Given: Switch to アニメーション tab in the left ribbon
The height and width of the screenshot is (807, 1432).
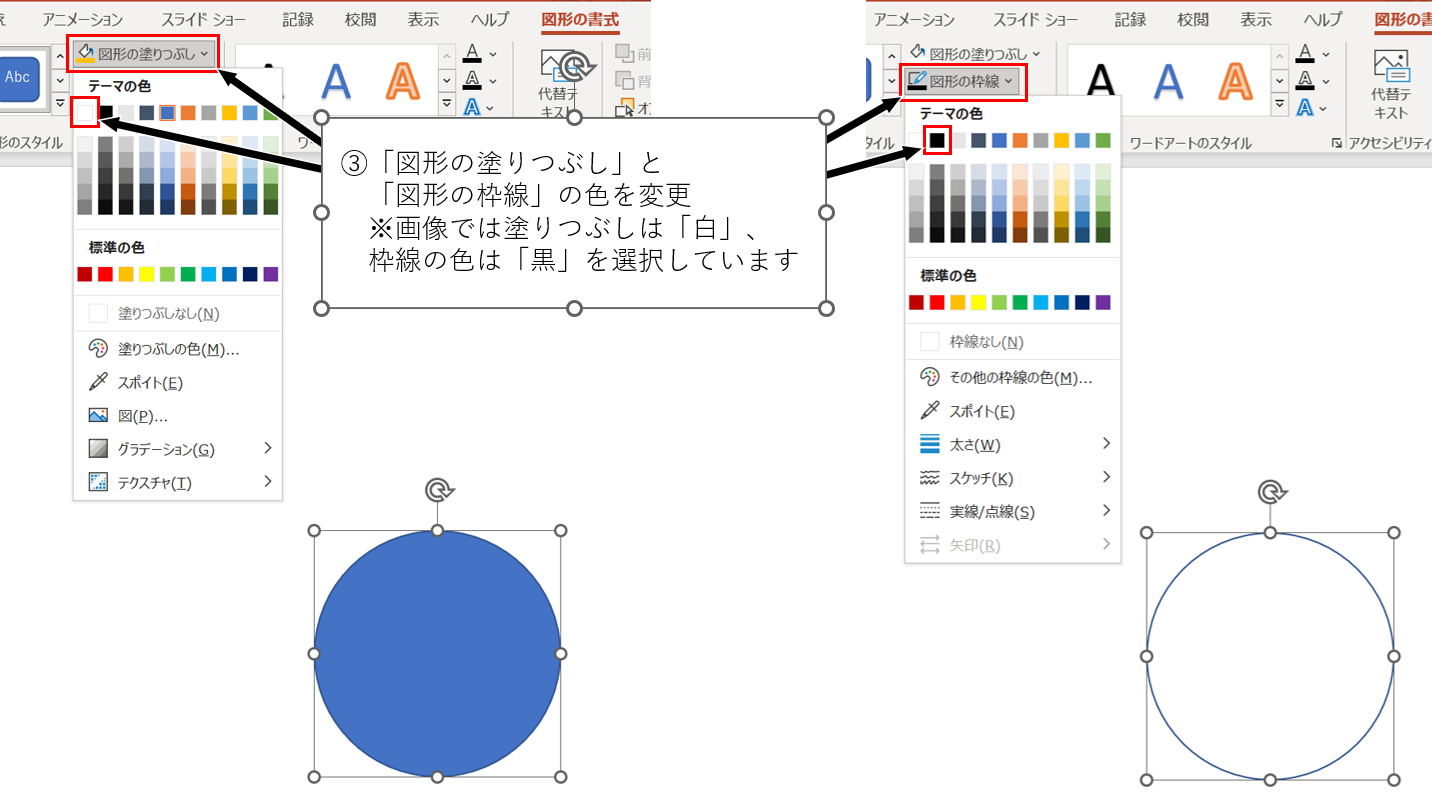Looking at the screenshot, I should [83, 20].
